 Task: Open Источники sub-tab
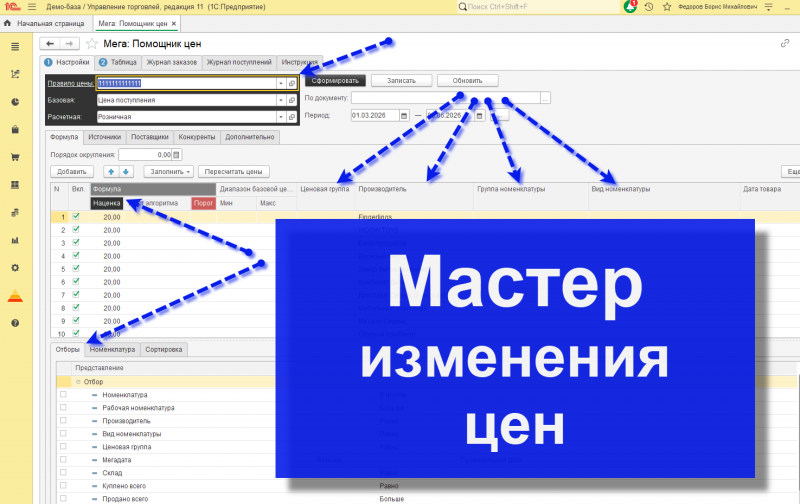tap(105, 137)
